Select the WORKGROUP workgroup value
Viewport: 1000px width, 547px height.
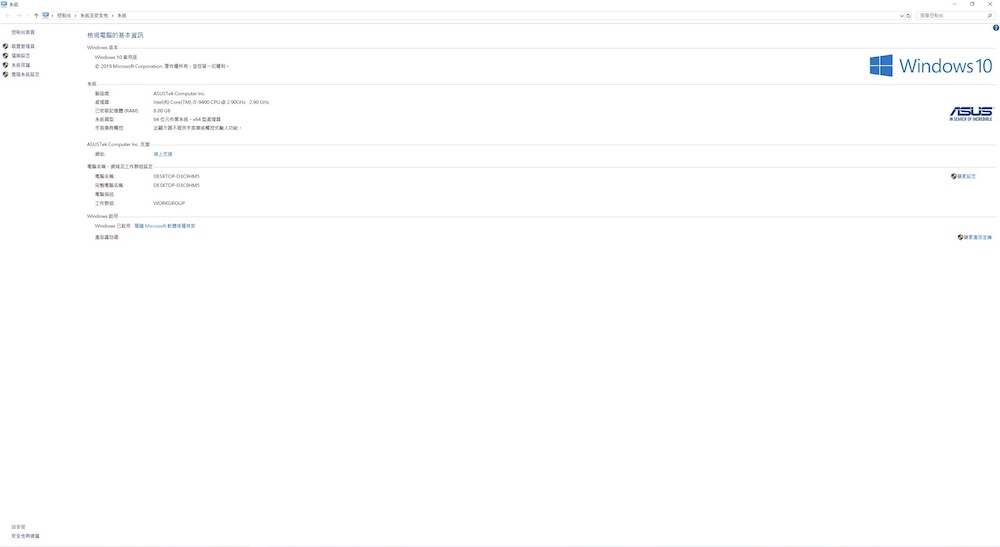pyautogui.click(x=169, y=203)
